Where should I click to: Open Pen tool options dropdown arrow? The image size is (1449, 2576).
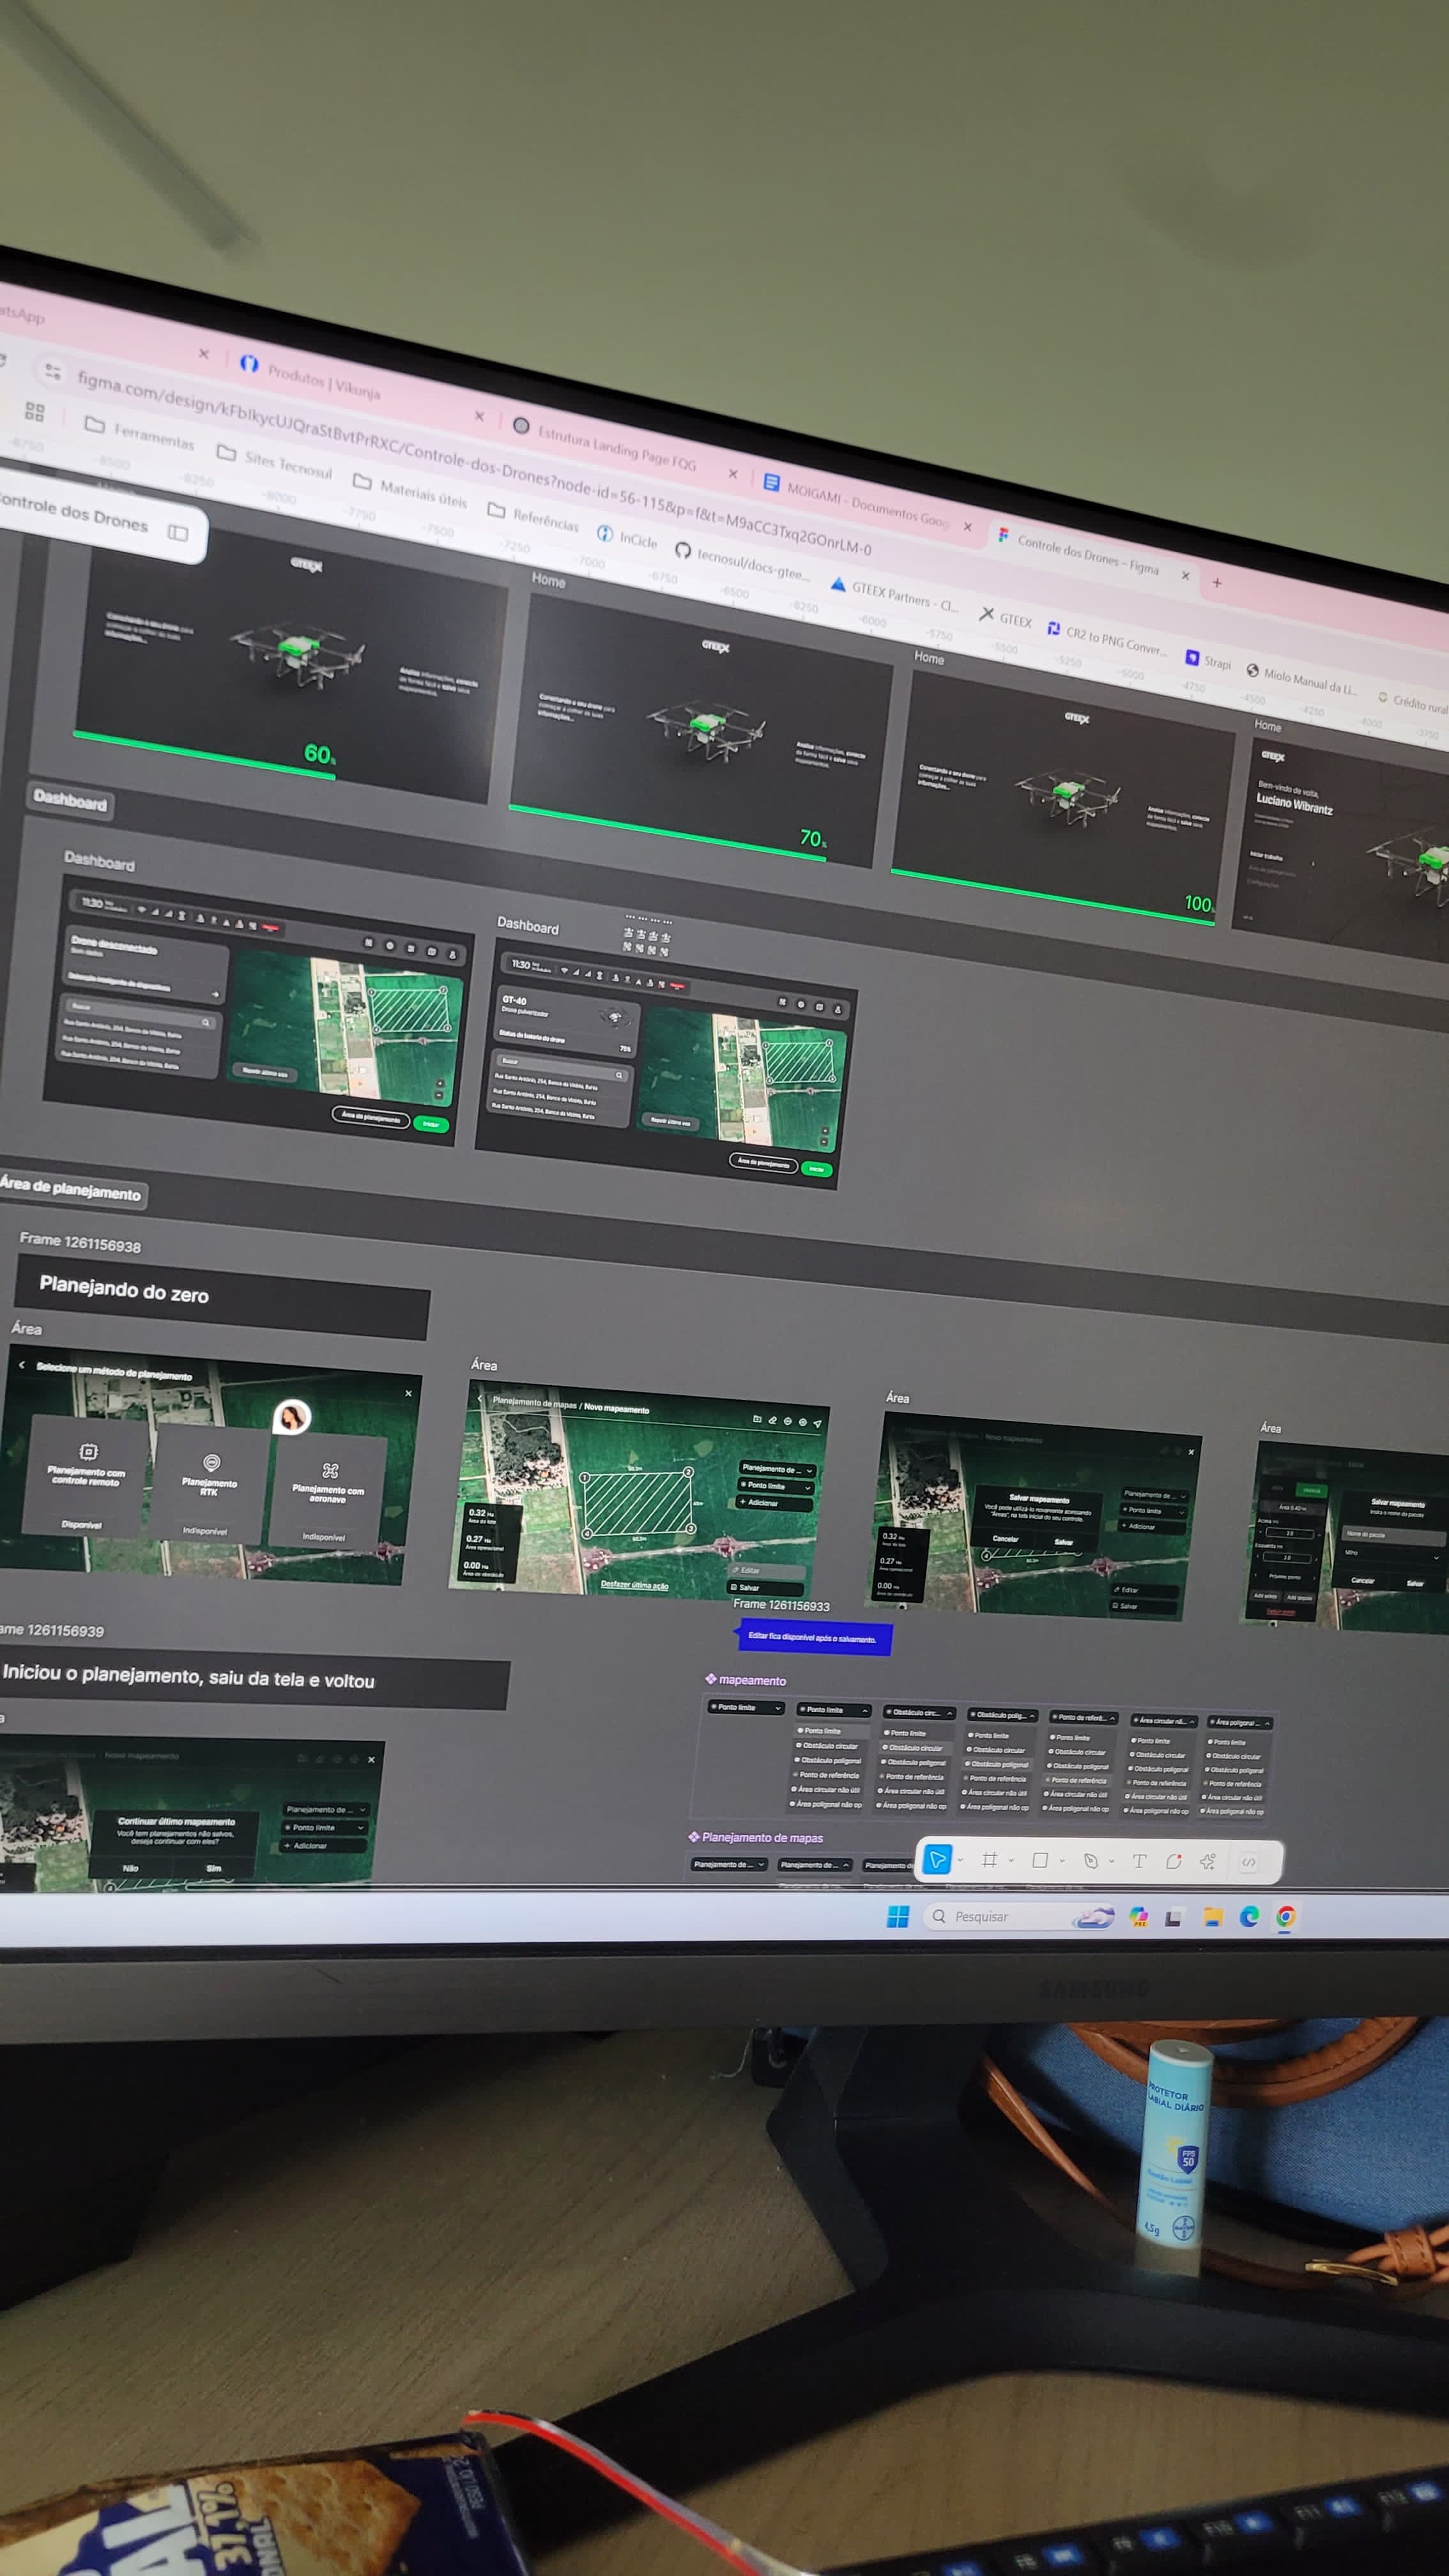(1112, 1862)
